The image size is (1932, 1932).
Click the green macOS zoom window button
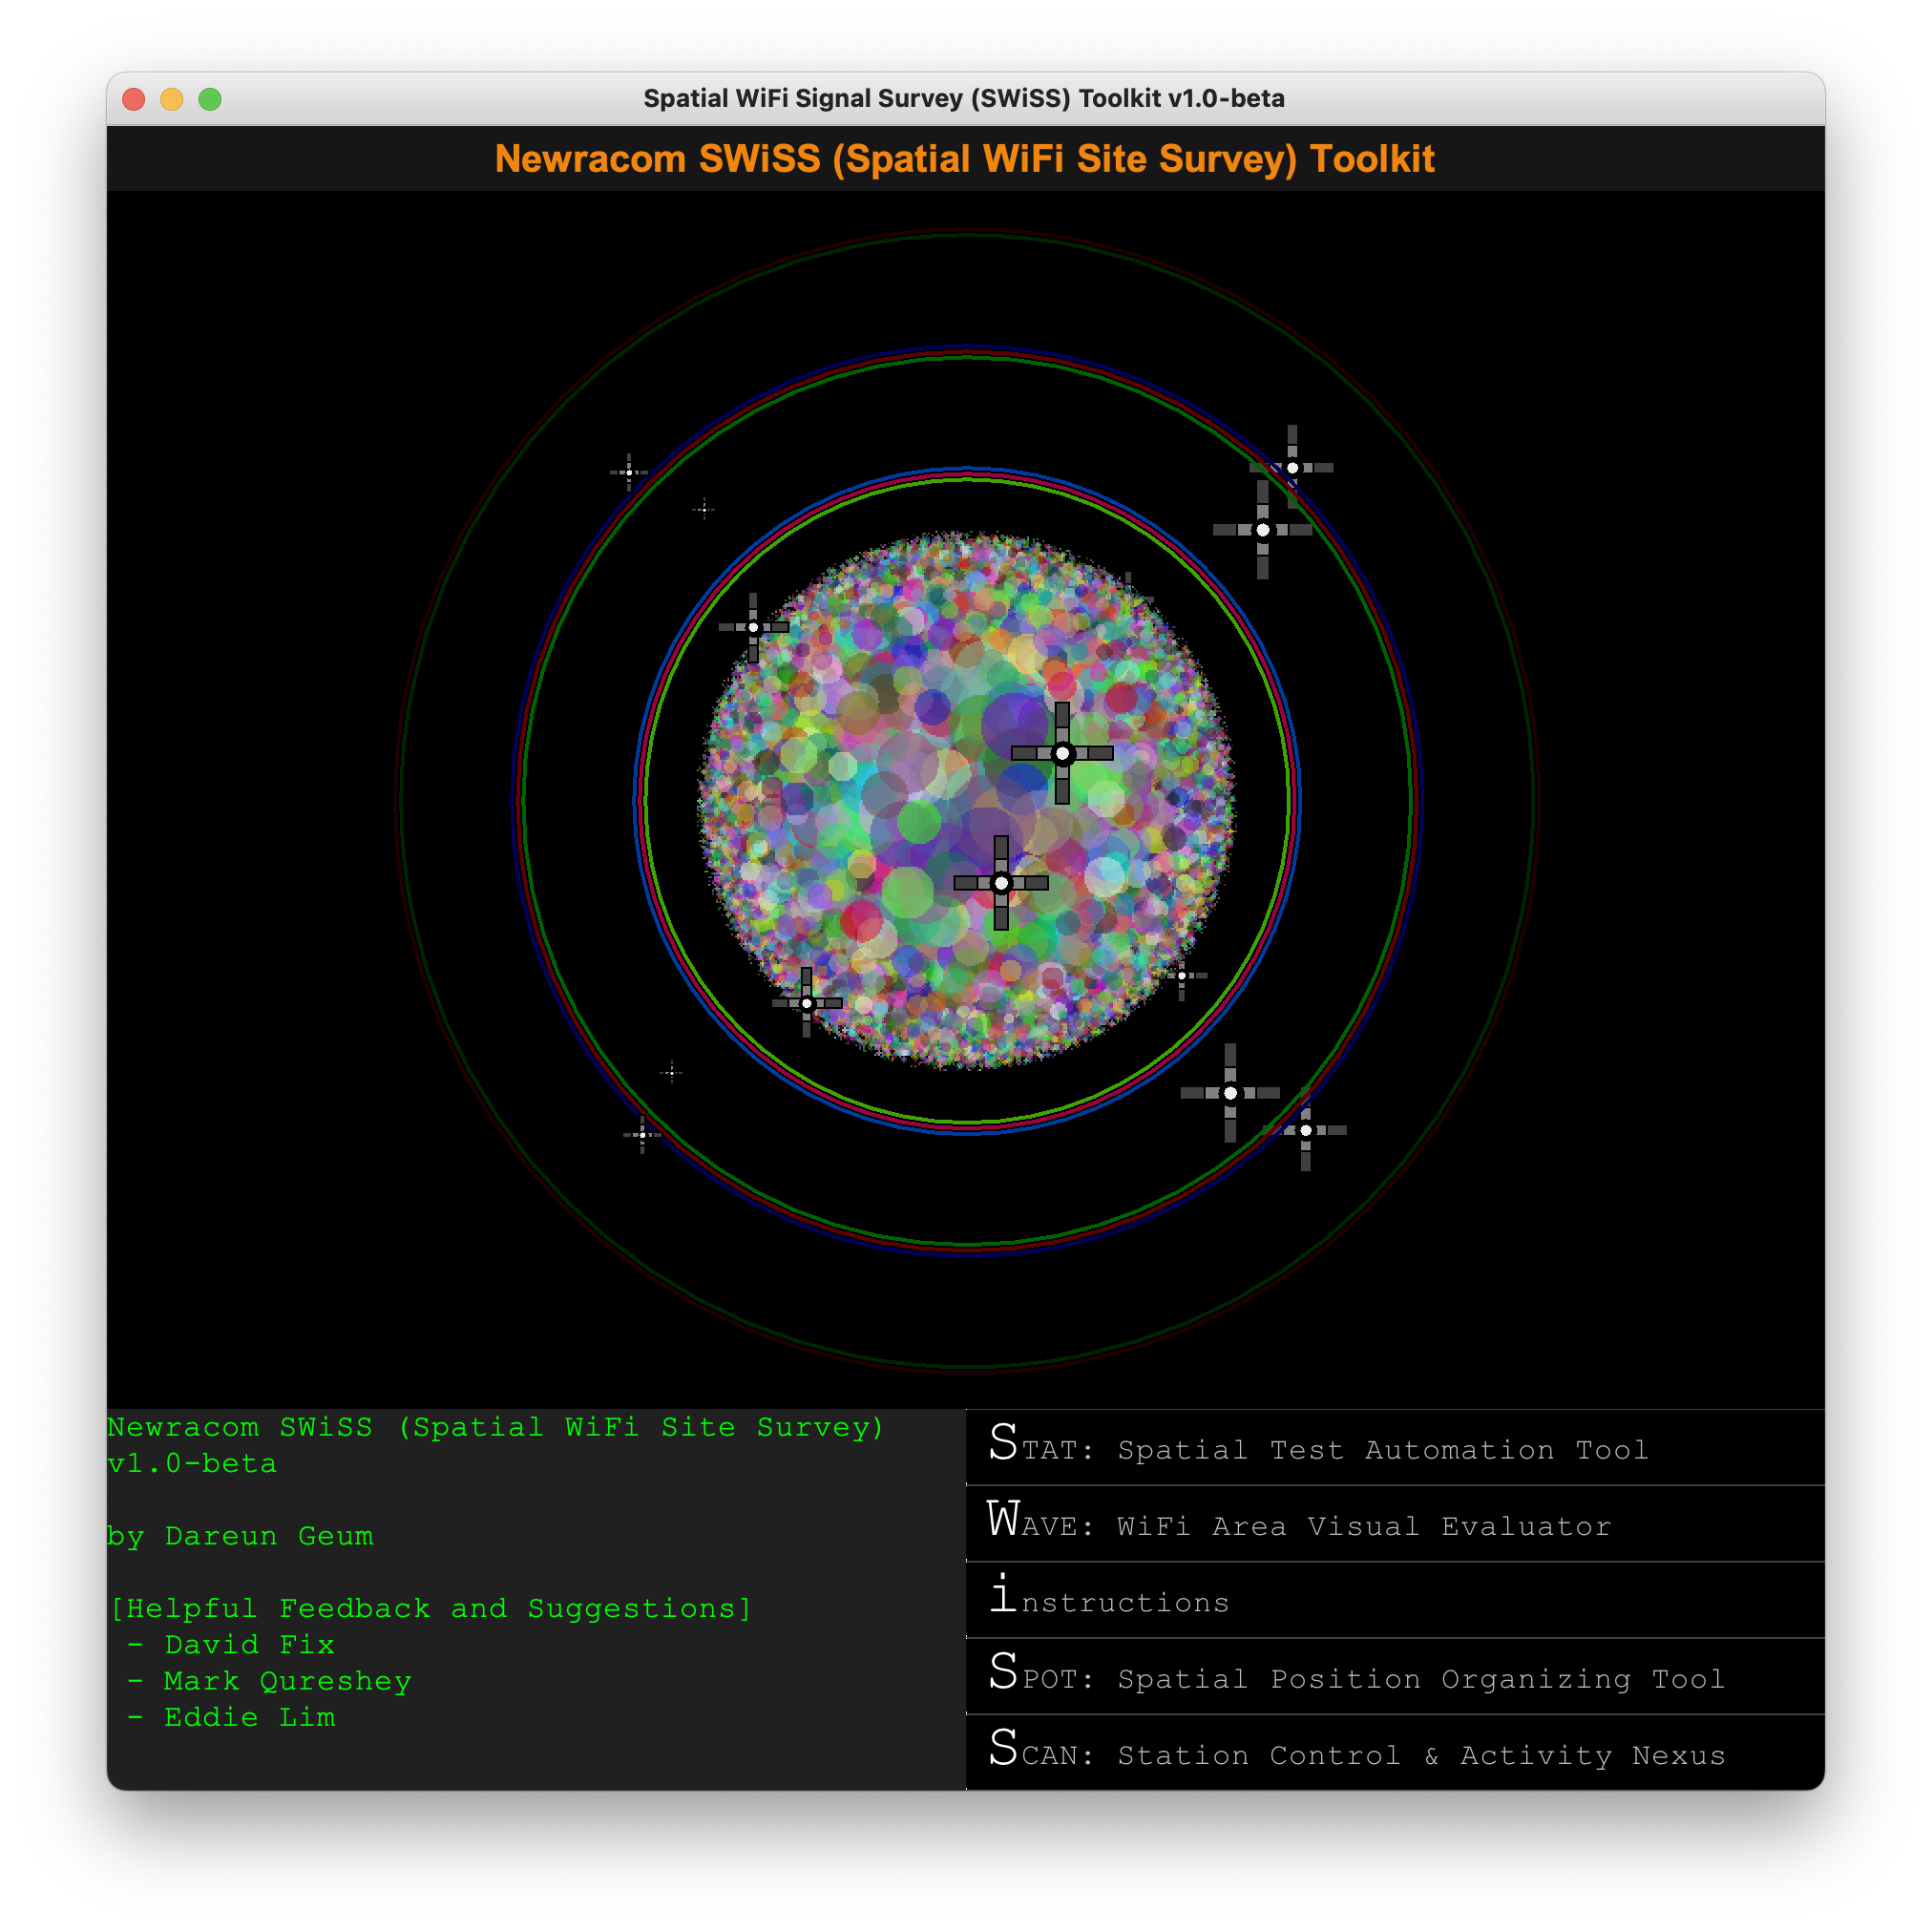point(210,99)
